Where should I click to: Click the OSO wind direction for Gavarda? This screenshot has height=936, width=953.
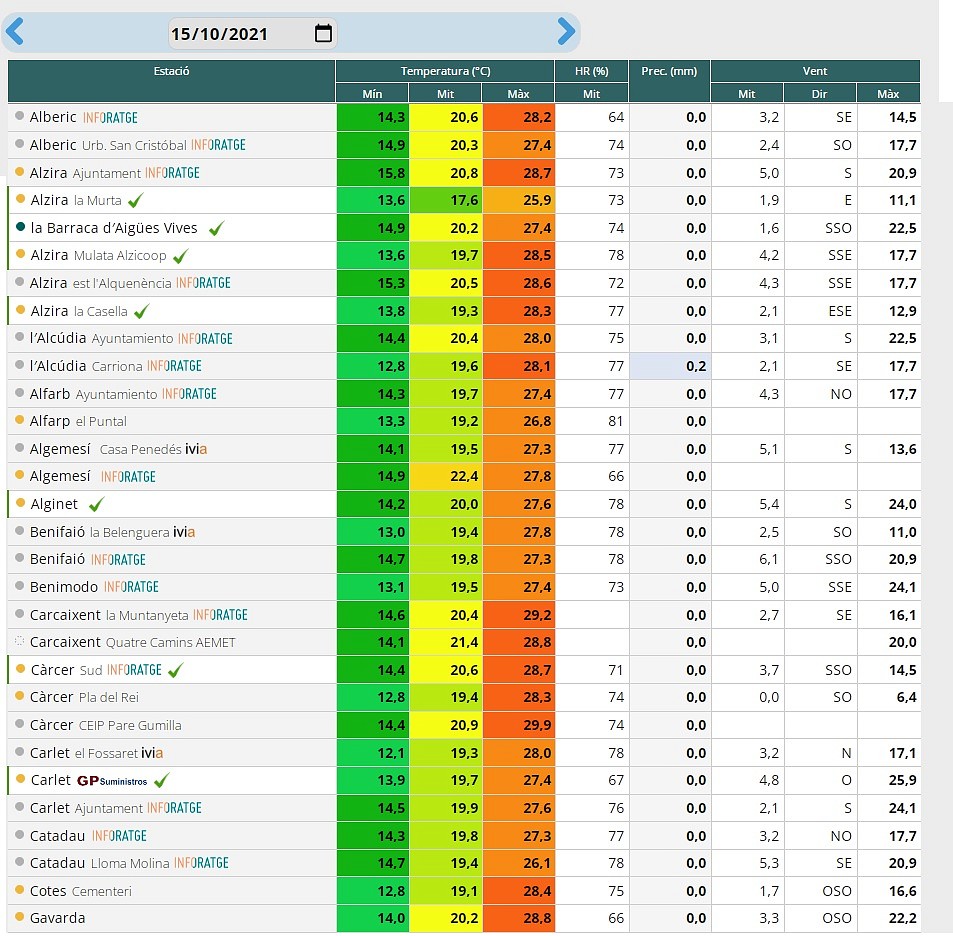point(820,918)
